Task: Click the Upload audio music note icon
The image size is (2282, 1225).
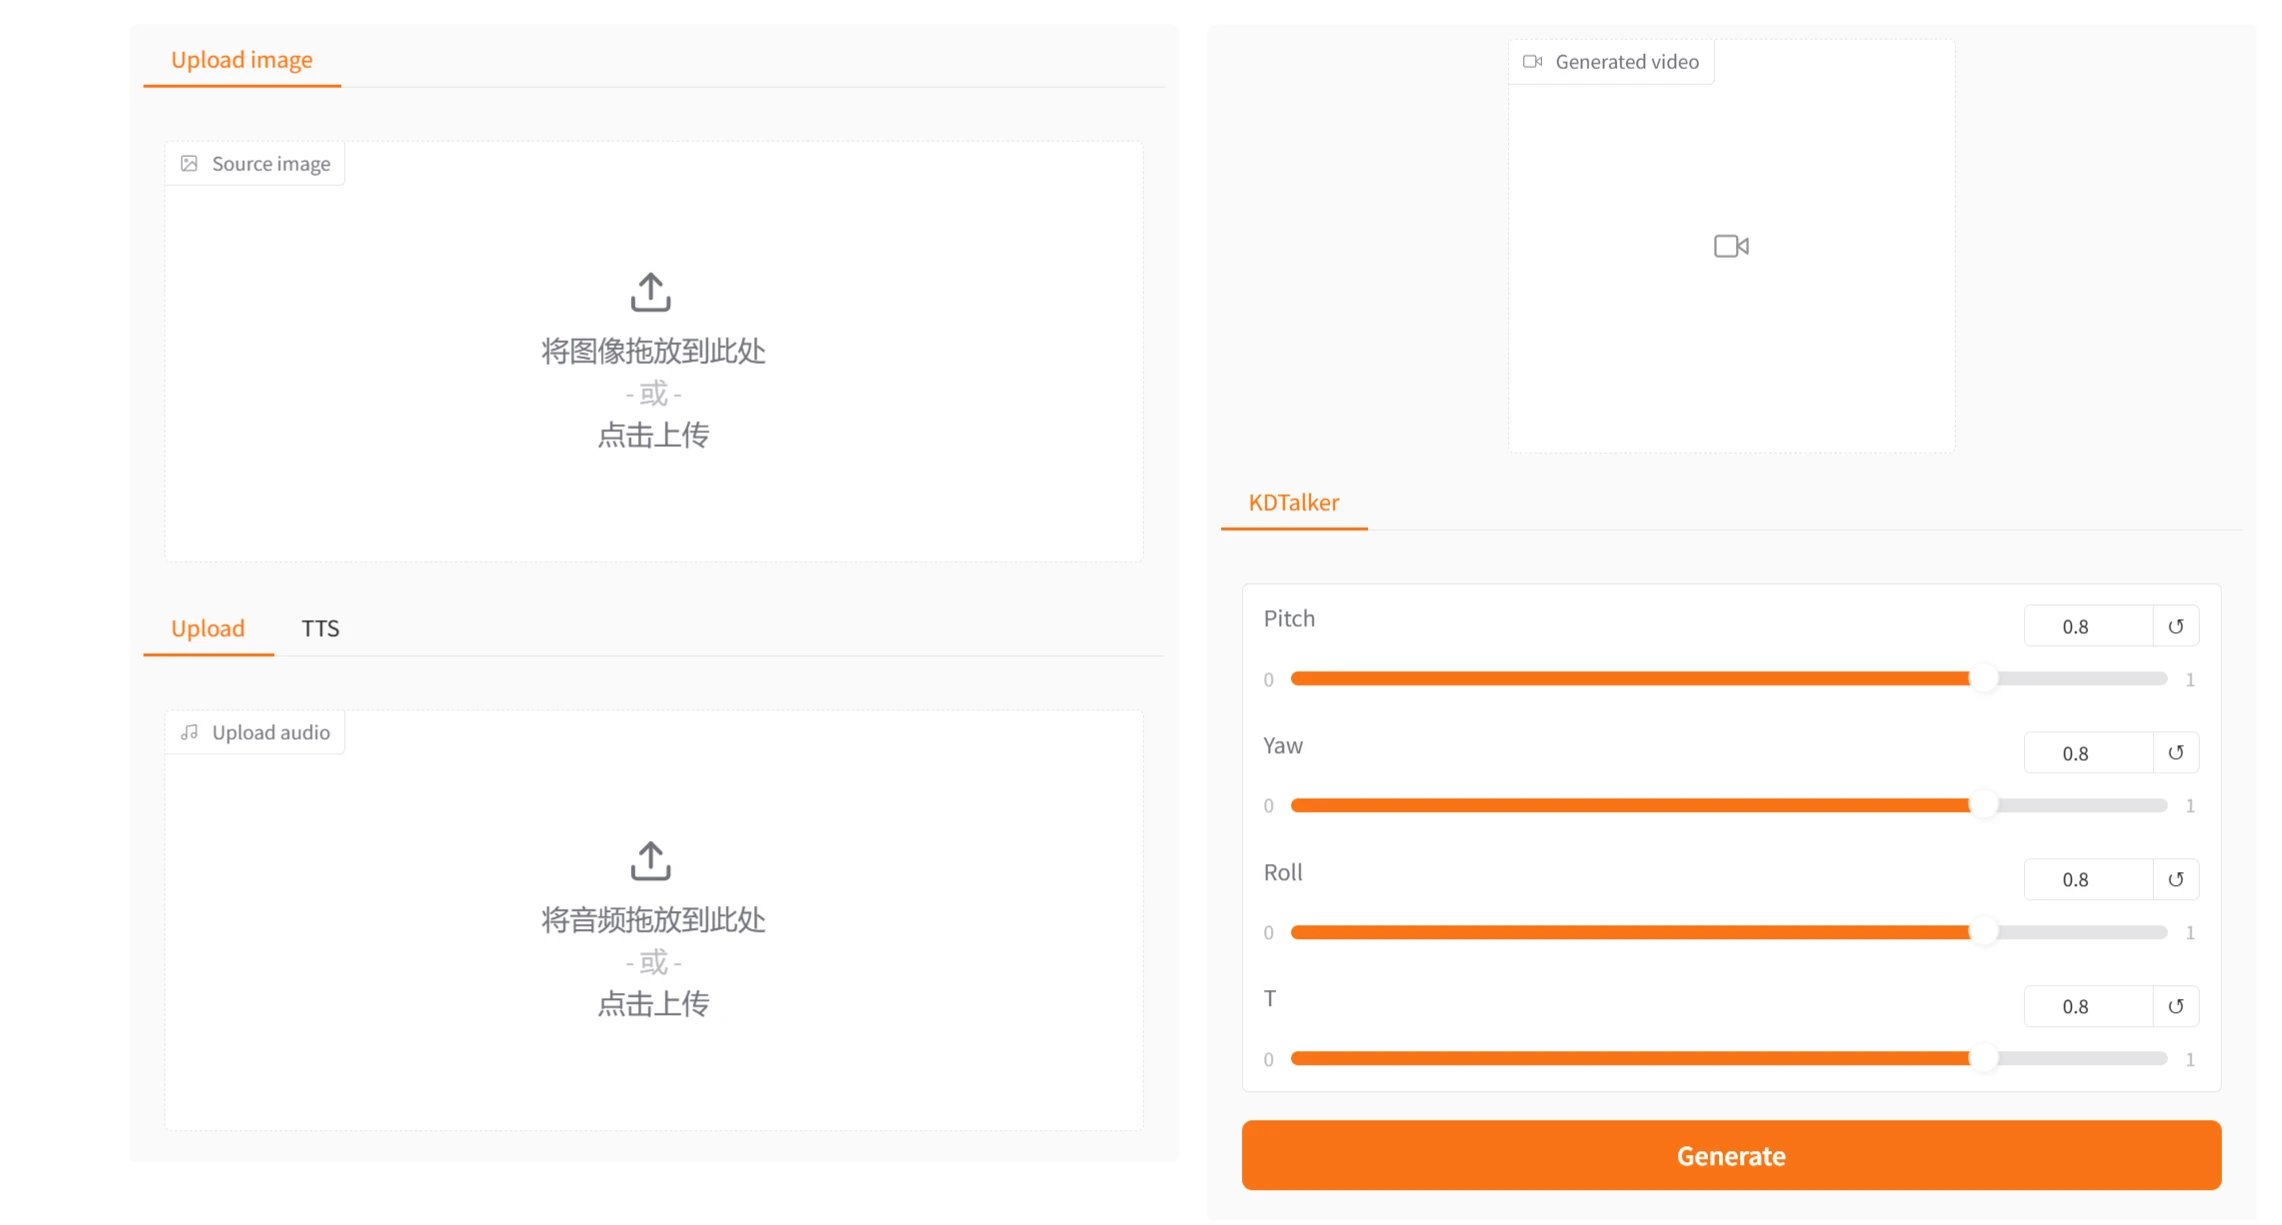Action: tap(189, 733)
